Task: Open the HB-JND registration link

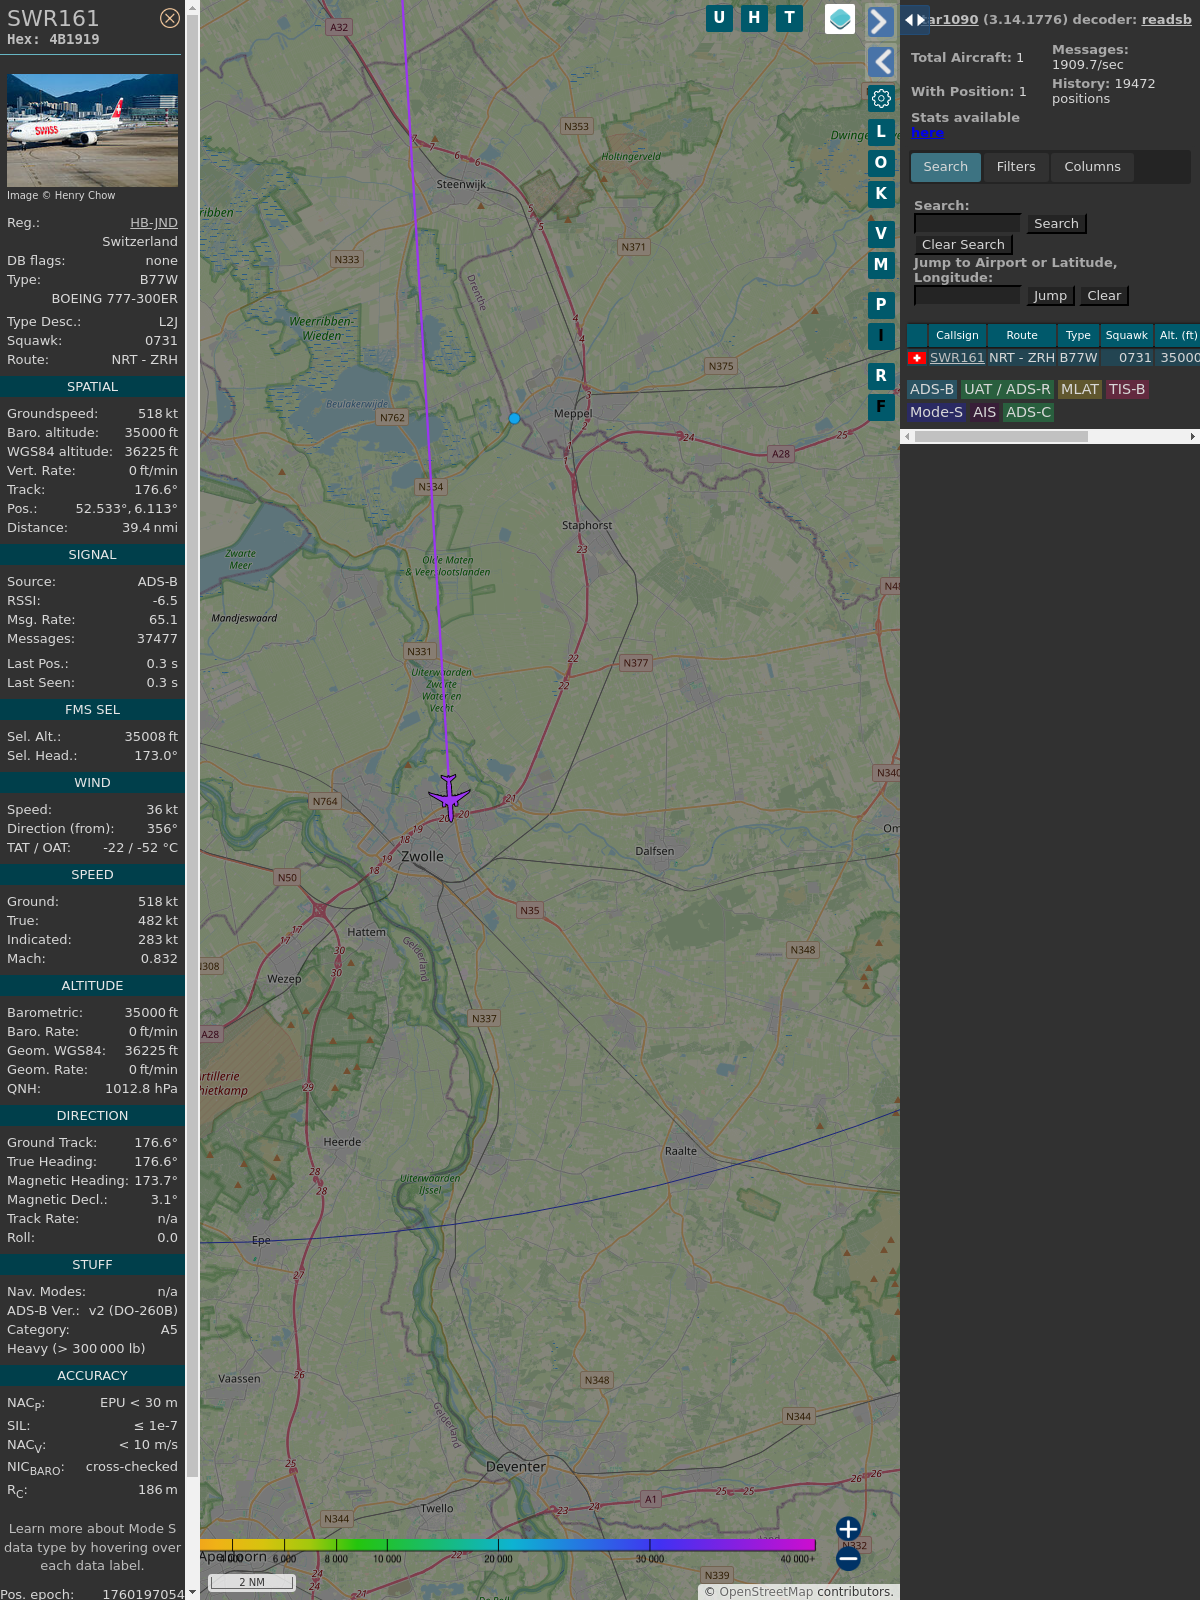Action: [x=154, y=223]
